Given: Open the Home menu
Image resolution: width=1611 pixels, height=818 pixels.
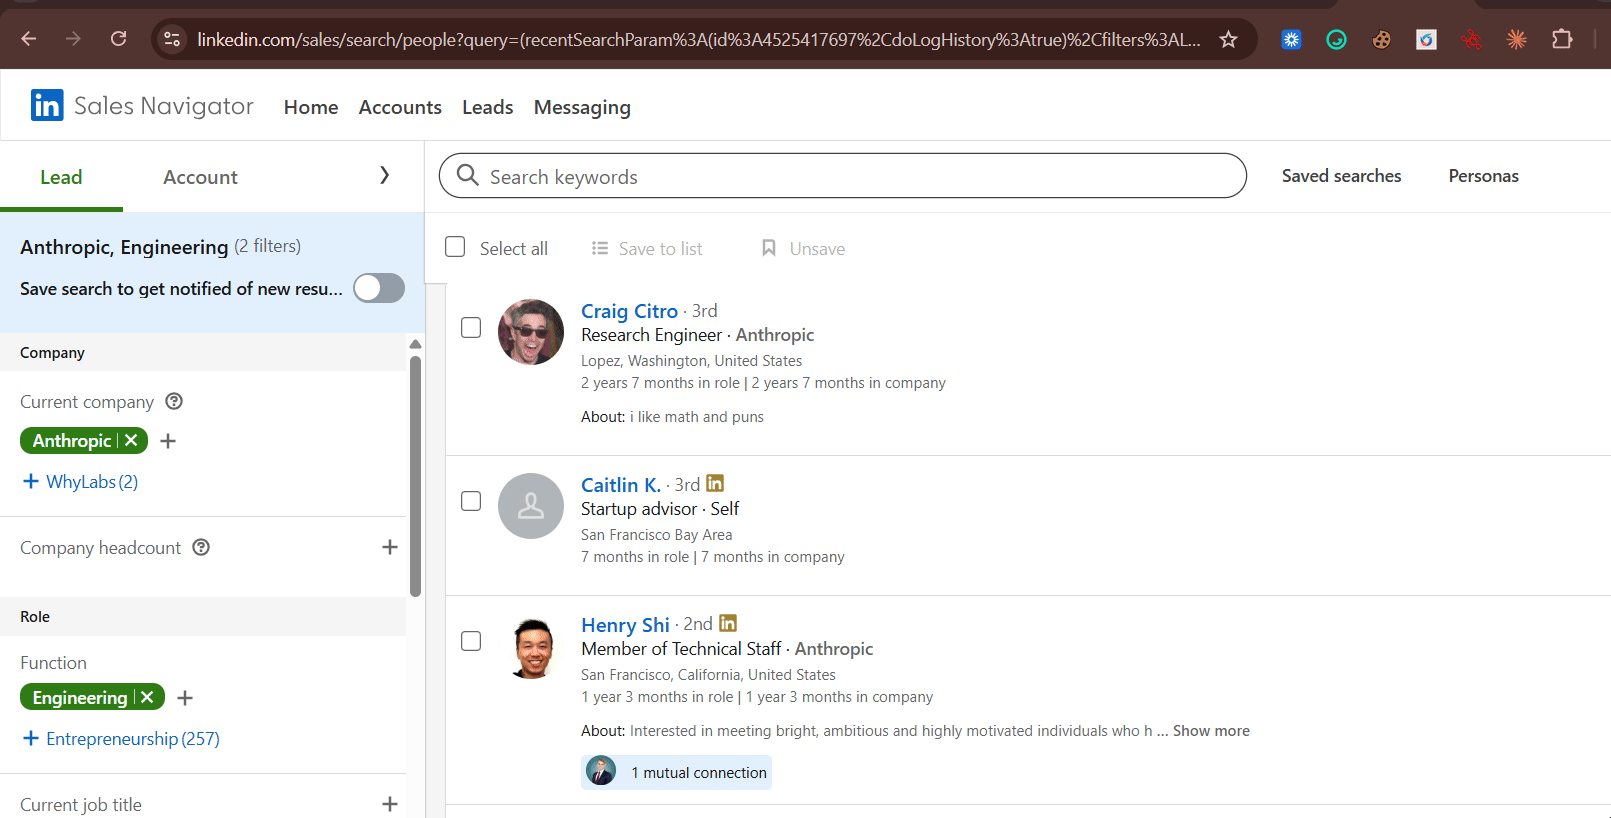Looking at the screenshot, I should click(x=311, y=107).
